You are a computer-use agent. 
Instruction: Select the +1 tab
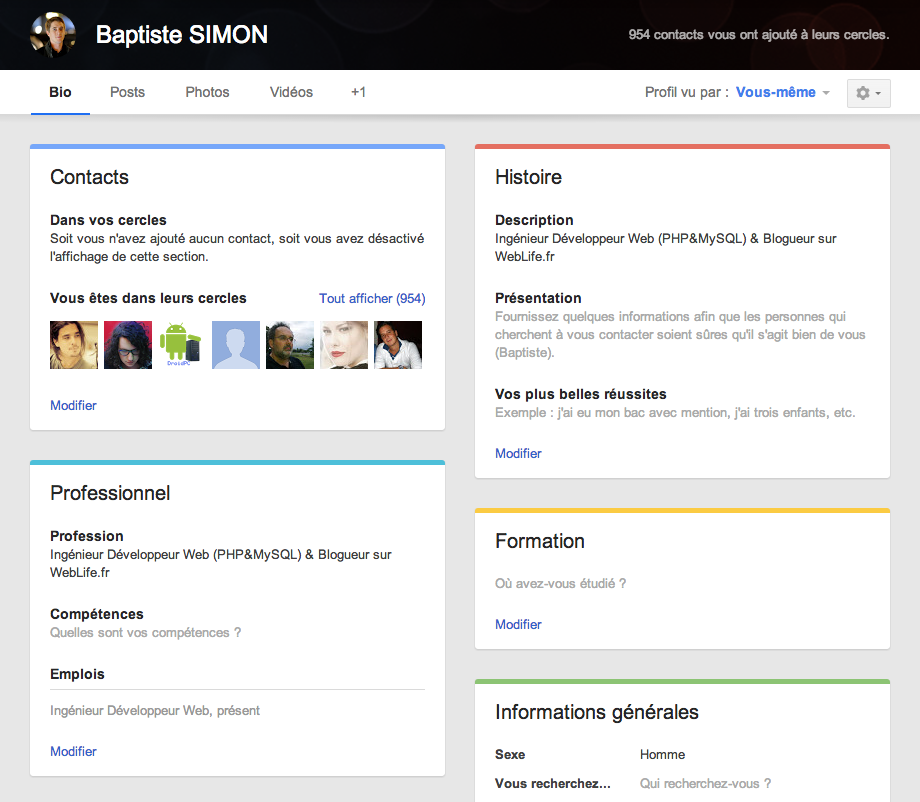click(358, 92)
